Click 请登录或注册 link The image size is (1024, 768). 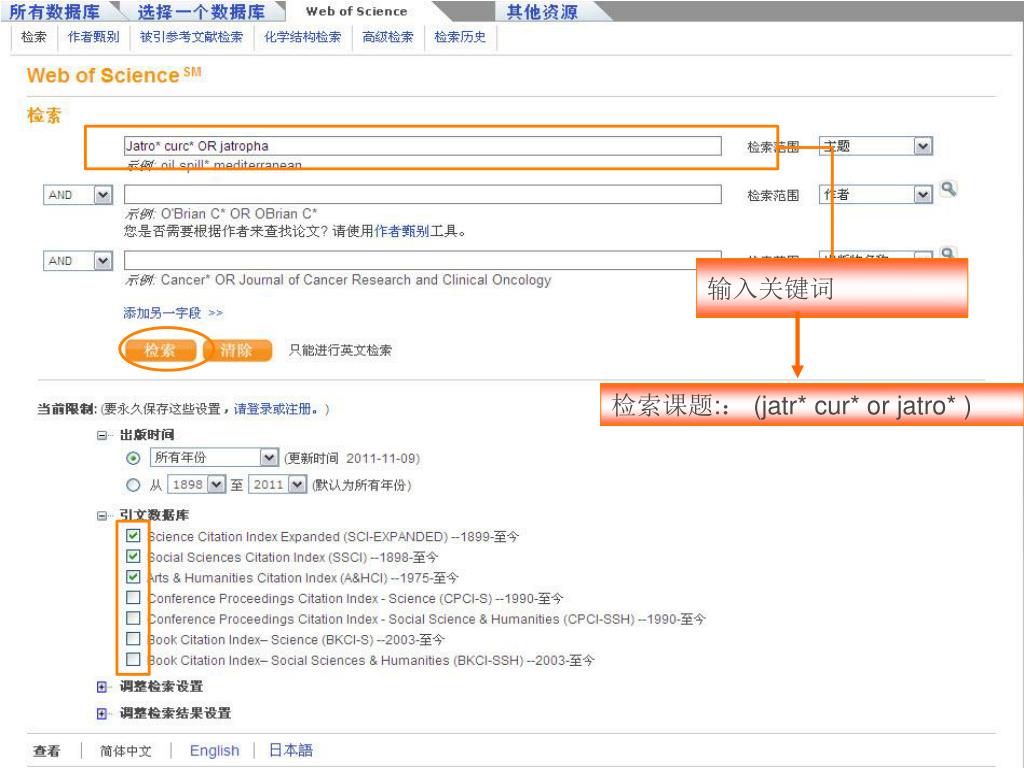272,409
